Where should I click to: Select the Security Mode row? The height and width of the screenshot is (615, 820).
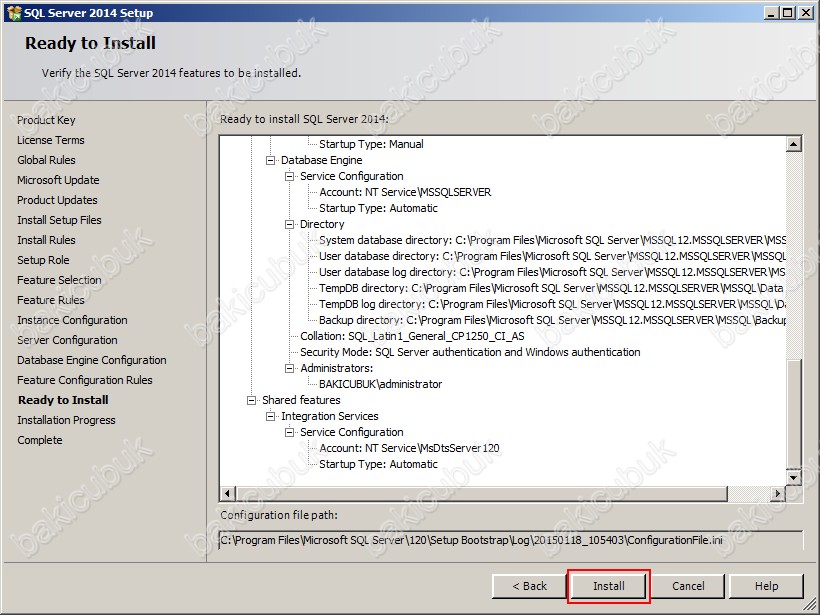(470, 352)
